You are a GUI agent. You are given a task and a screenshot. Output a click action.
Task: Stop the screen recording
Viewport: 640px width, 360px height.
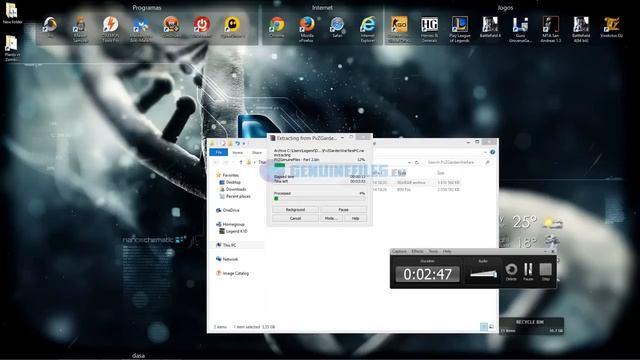546,272
